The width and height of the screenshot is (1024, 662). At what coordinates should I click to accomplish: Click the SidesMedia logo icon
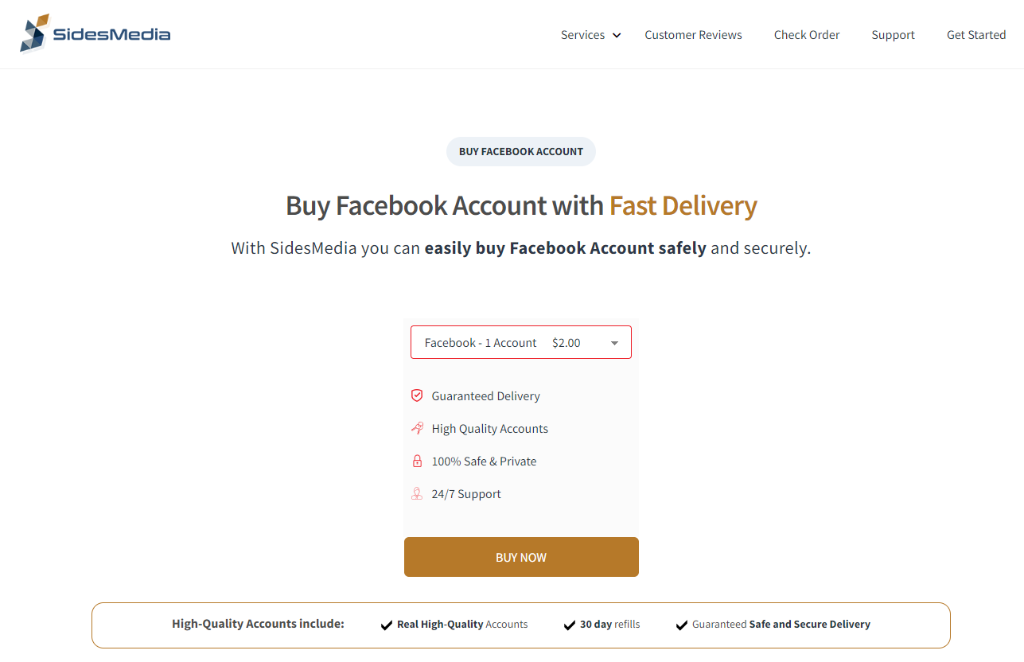[35, 33]
